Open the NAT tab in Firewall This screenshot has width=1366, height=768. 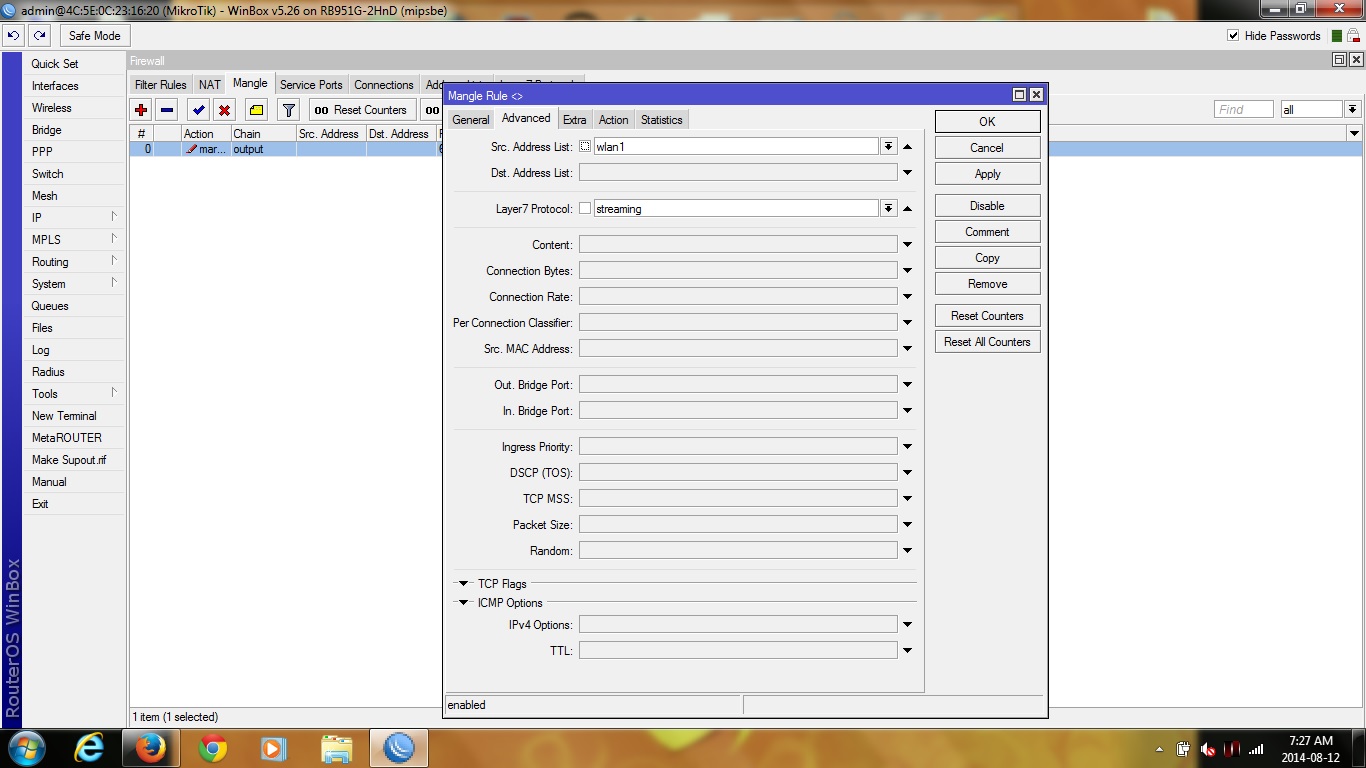pos(210,85)
